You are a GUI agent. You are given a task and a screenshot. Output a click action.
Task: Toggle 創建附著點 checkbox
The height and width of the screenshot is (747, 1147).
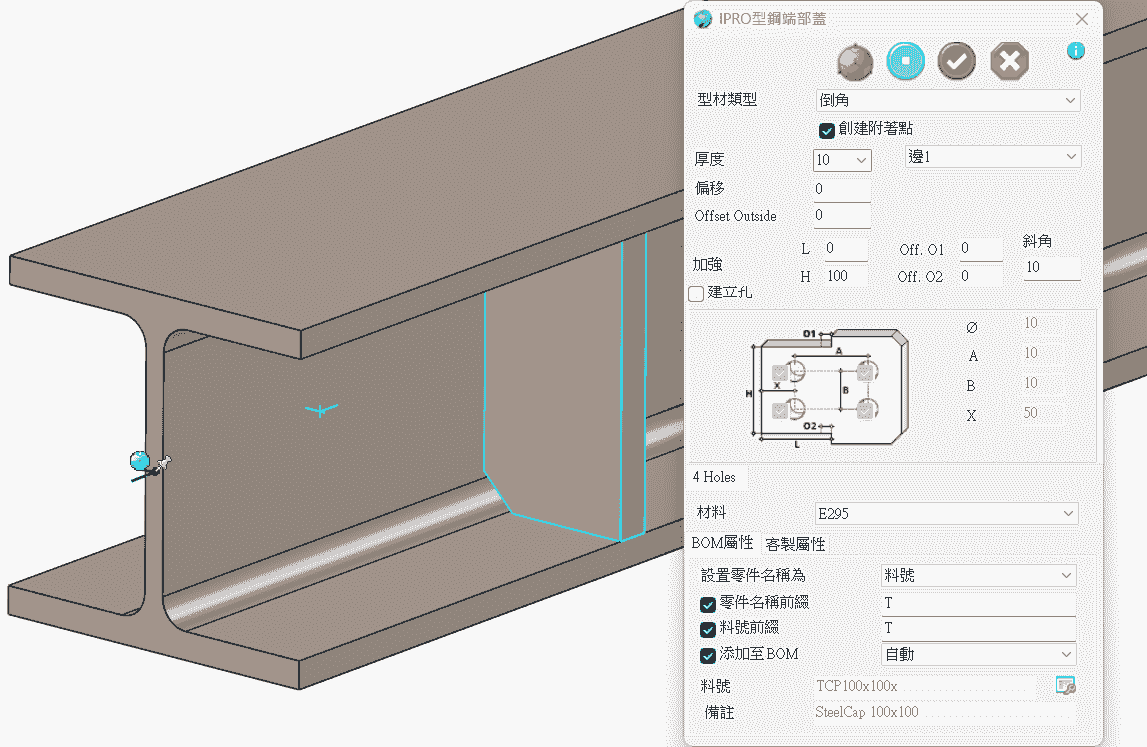coord(827,130)
